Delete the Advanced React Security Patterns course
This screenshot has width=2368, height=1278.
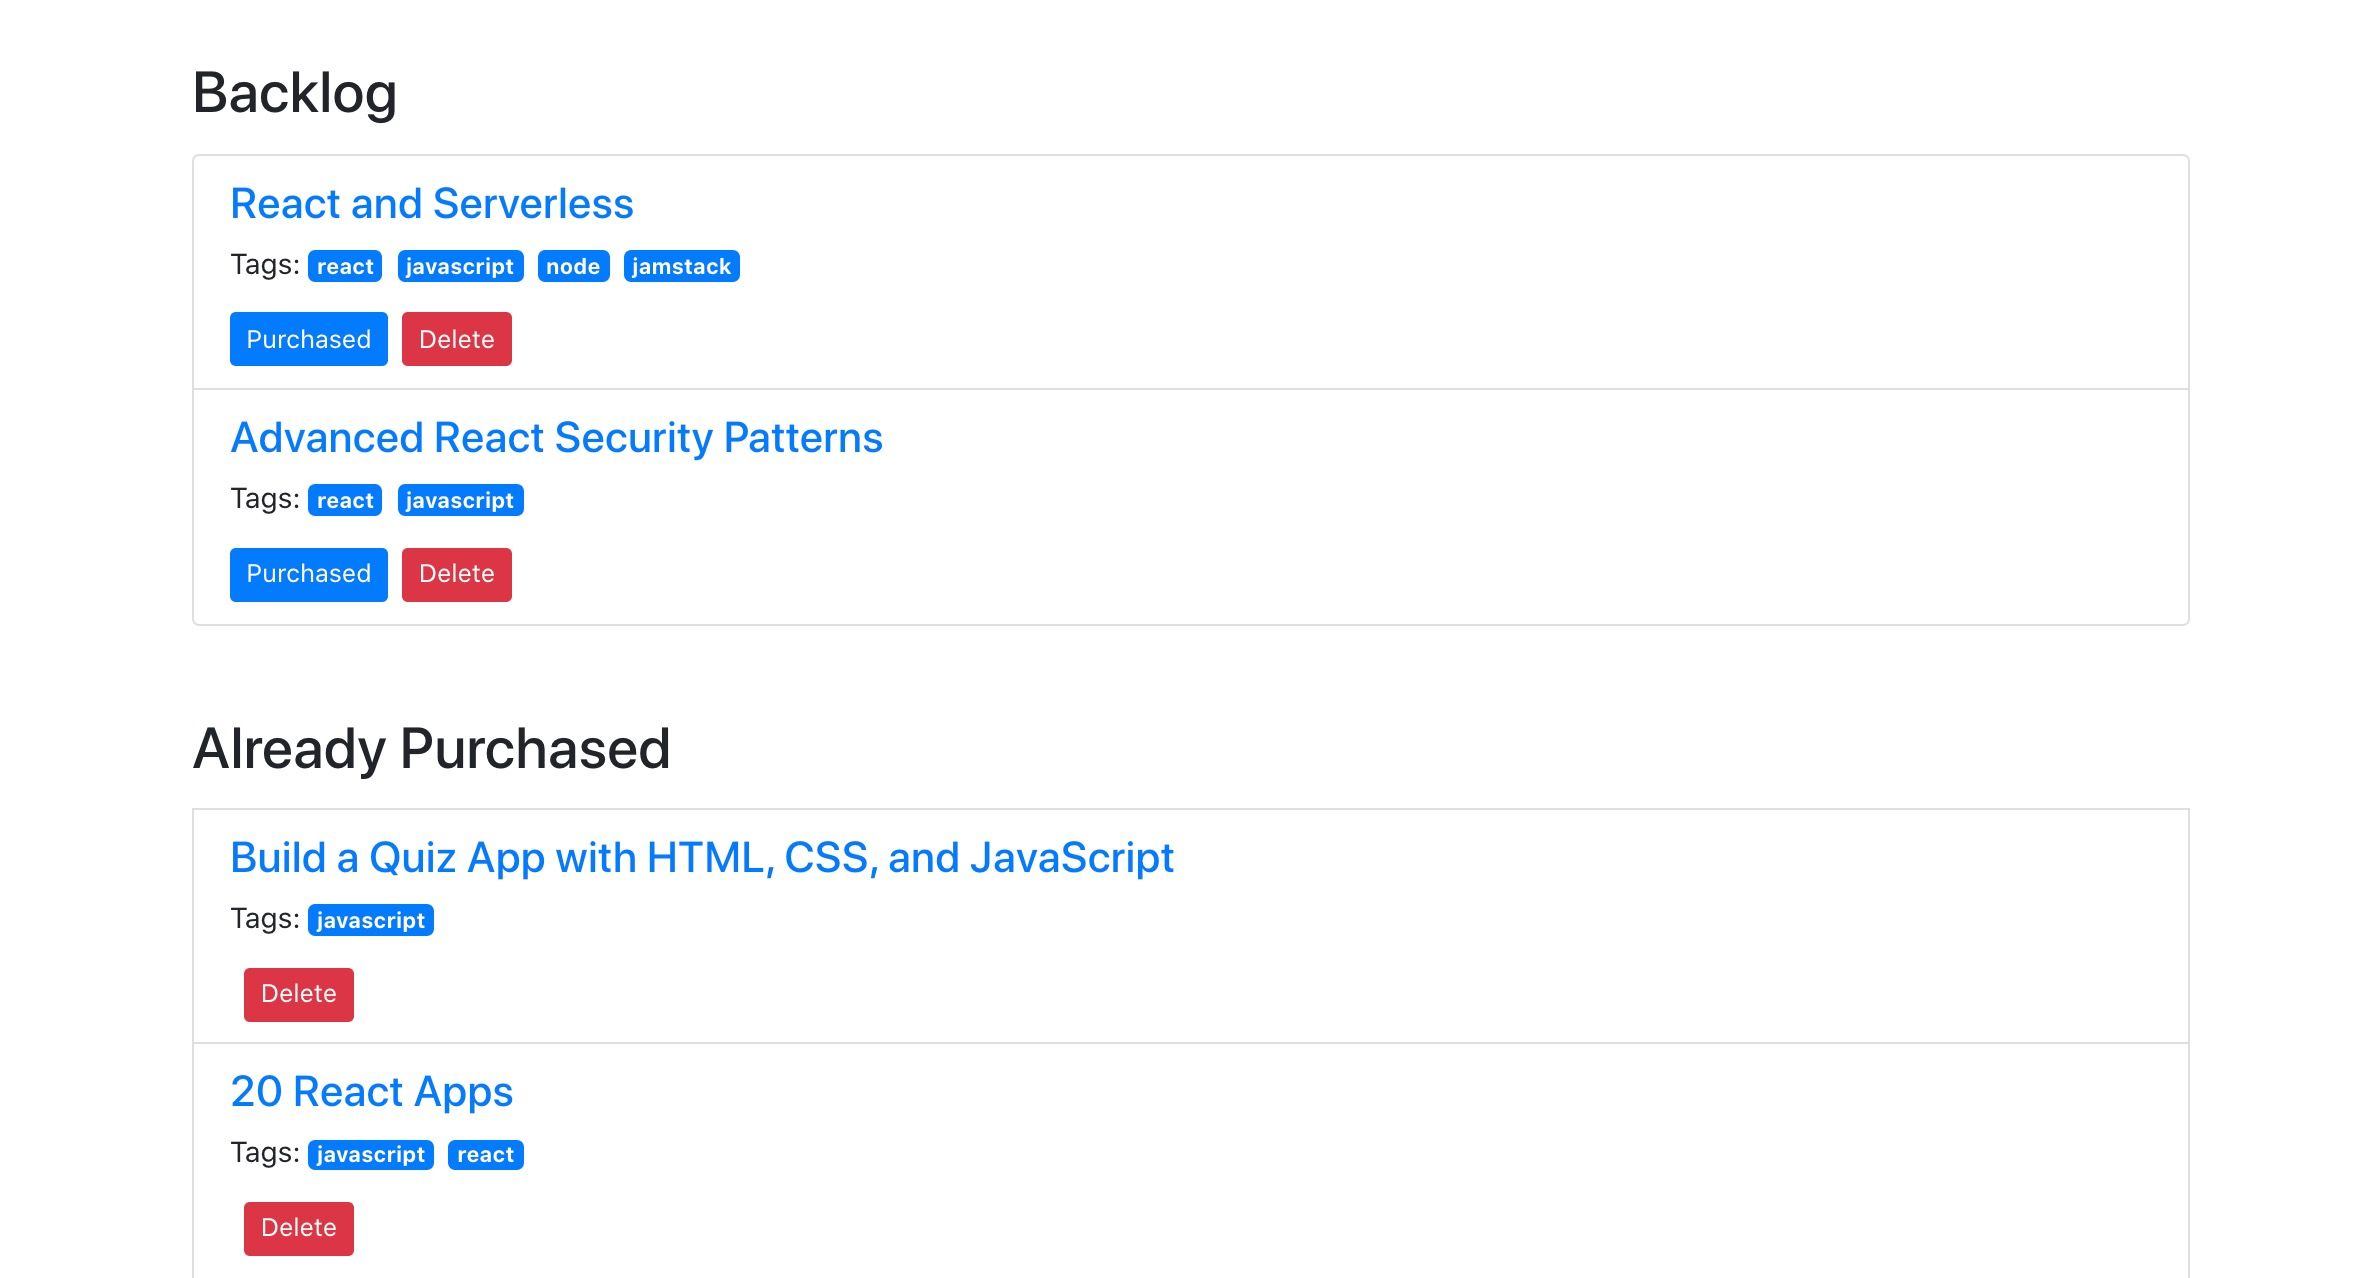click(456, 574)
